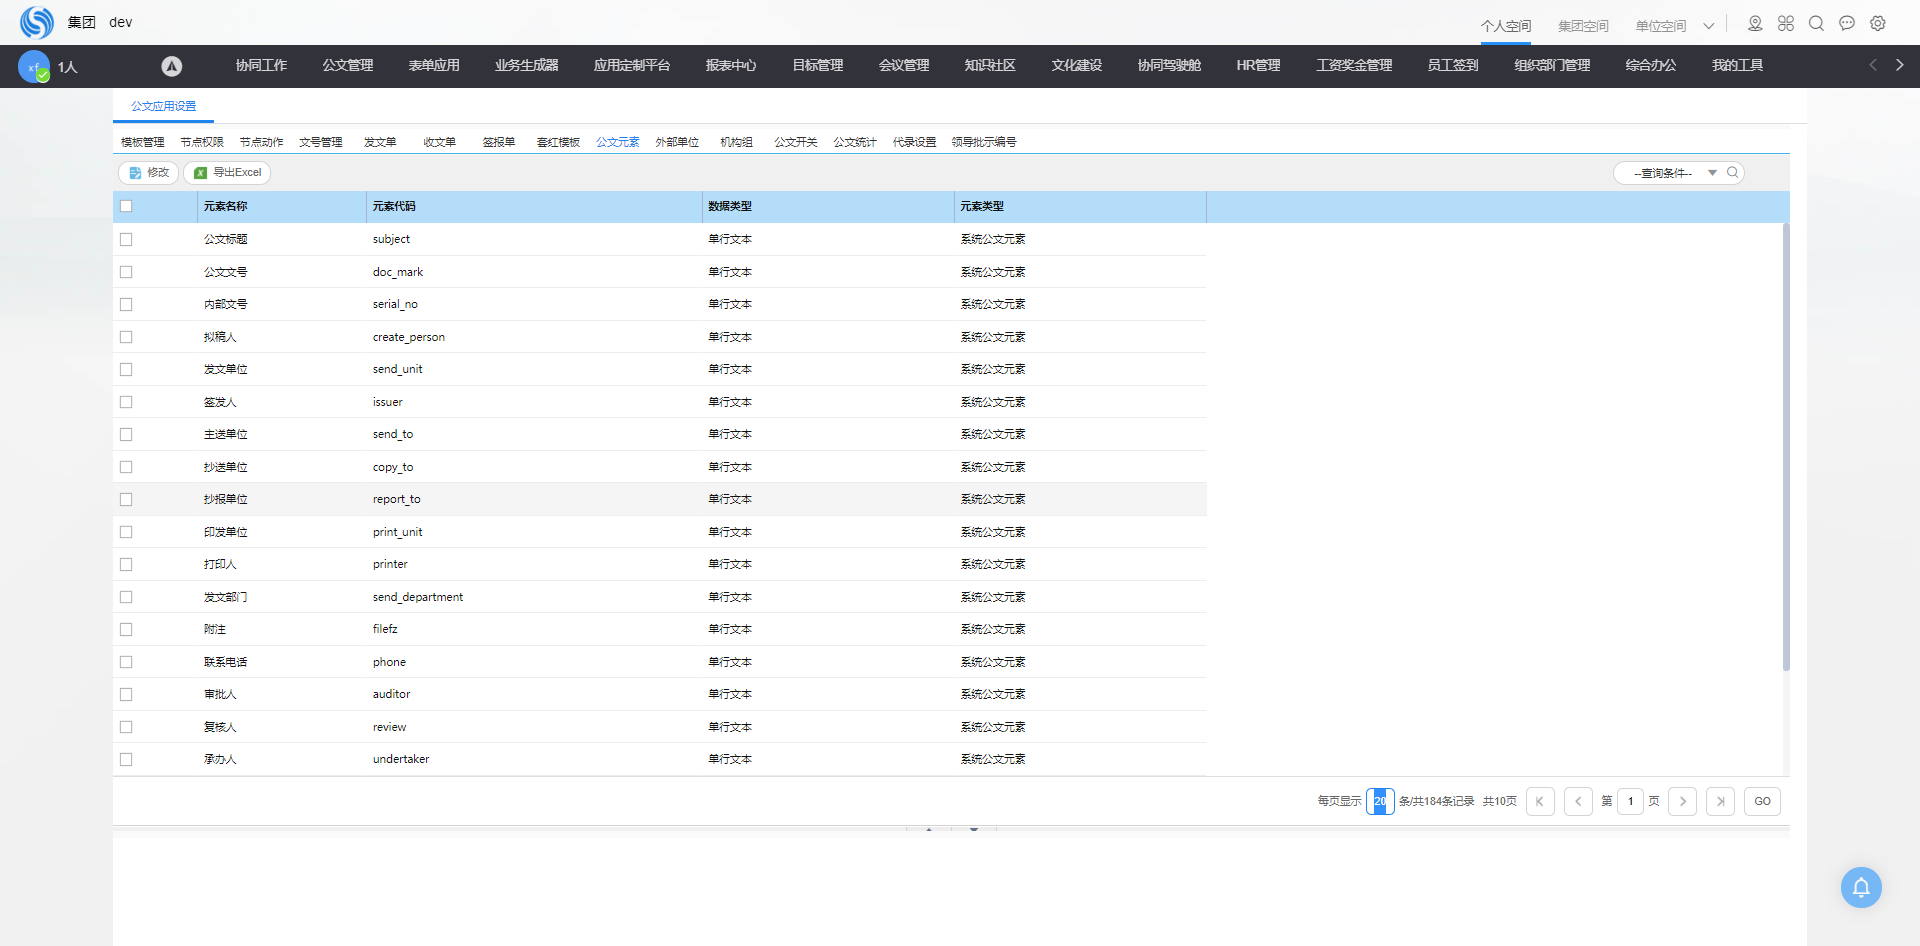Open the settings gear in the top bar
This screenshot has width=1920, height=946.
[x=1878, y=24]
